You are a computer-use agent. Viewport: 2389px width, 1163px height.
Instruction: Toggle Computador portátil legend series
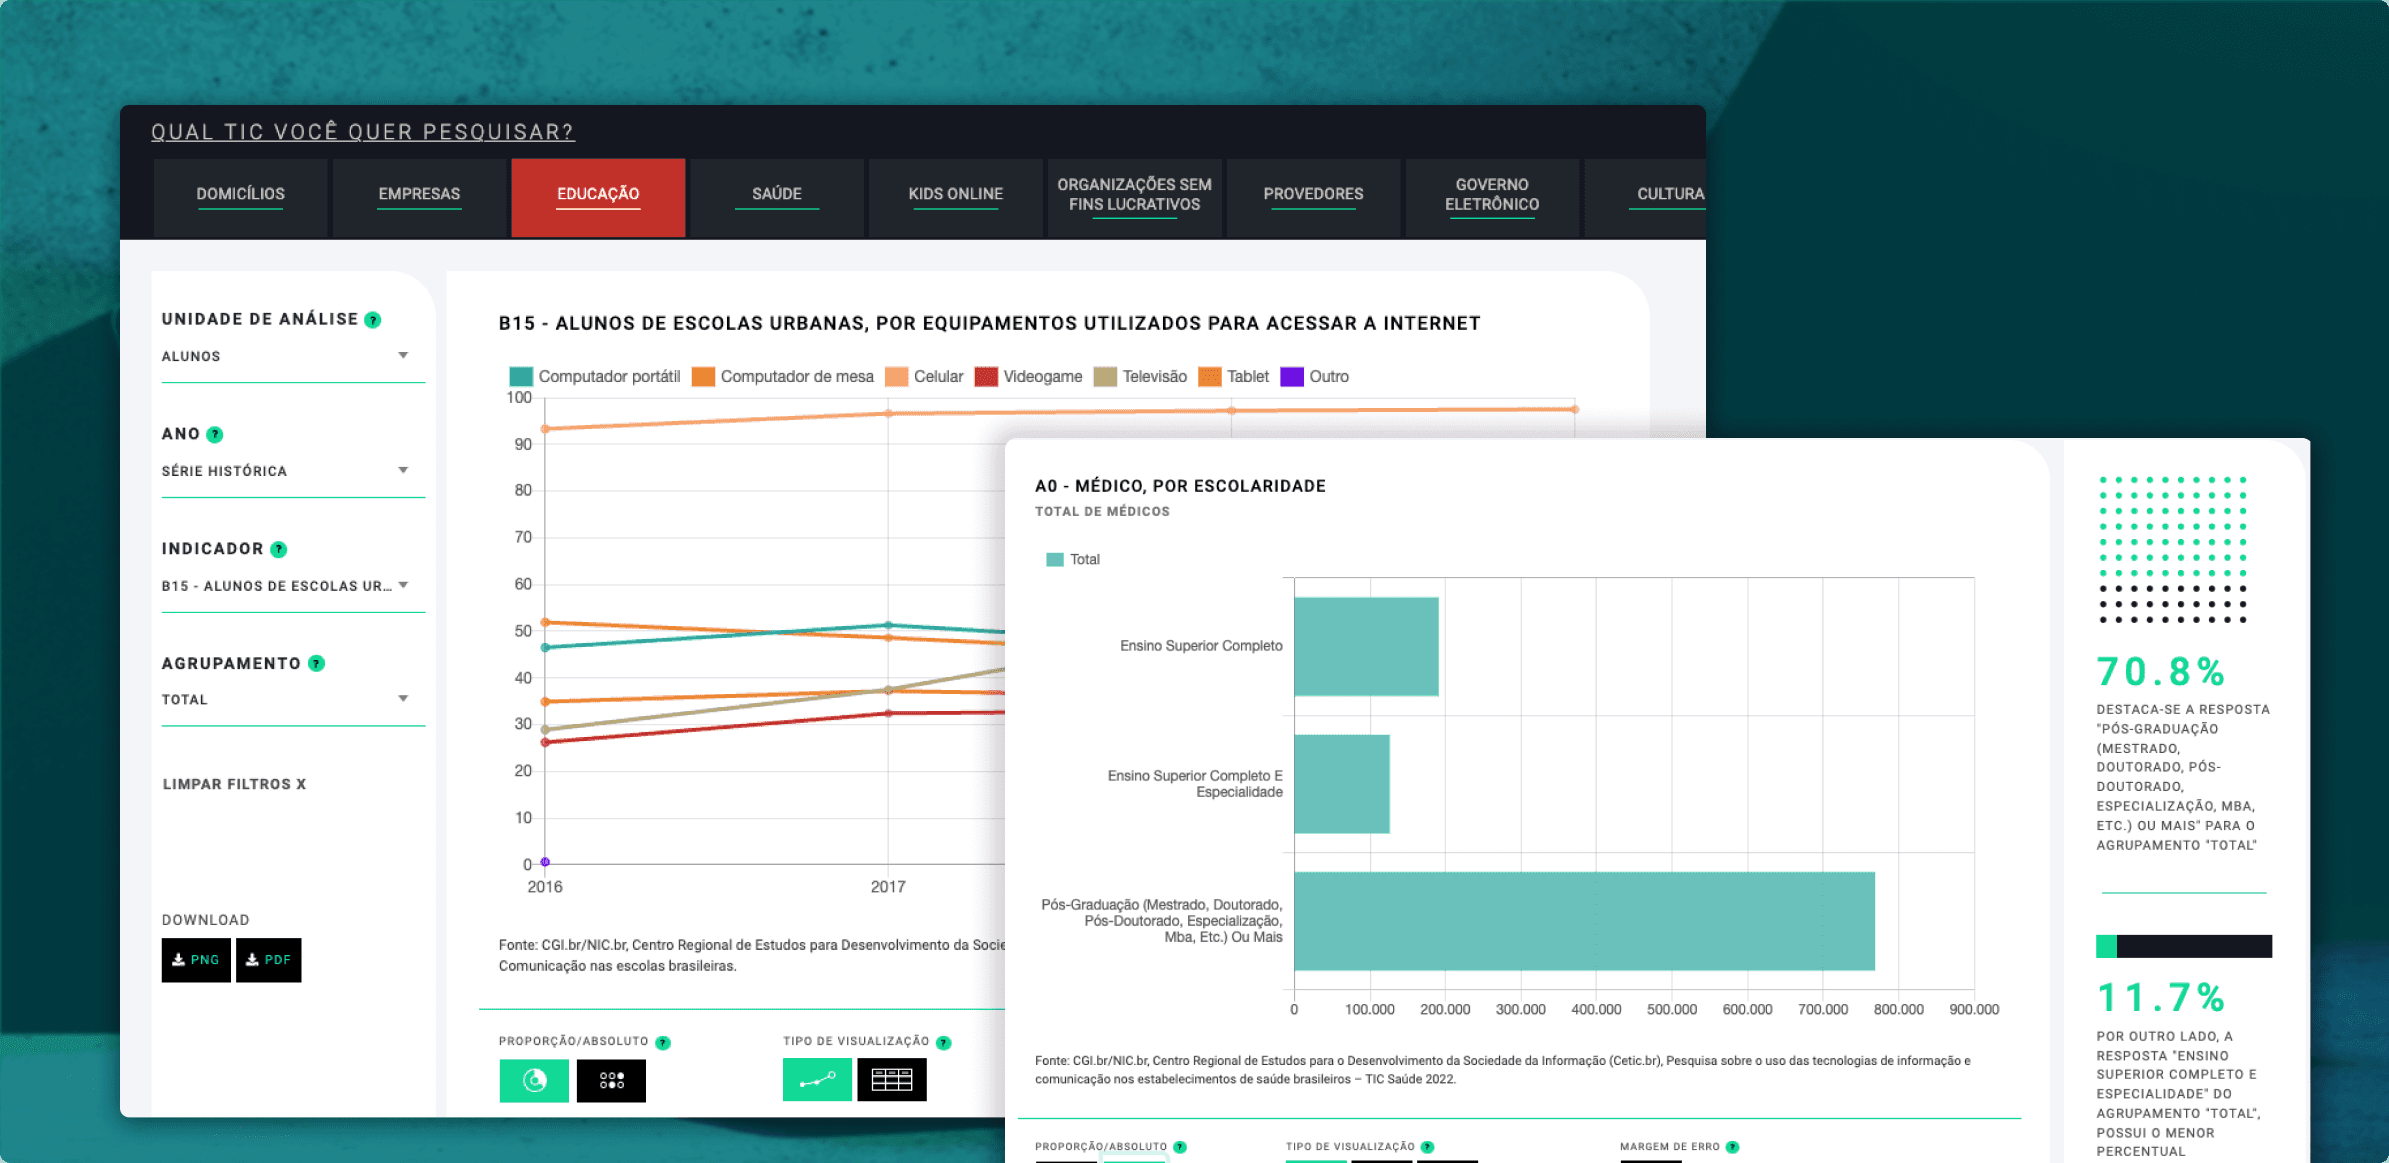(595, 377)
